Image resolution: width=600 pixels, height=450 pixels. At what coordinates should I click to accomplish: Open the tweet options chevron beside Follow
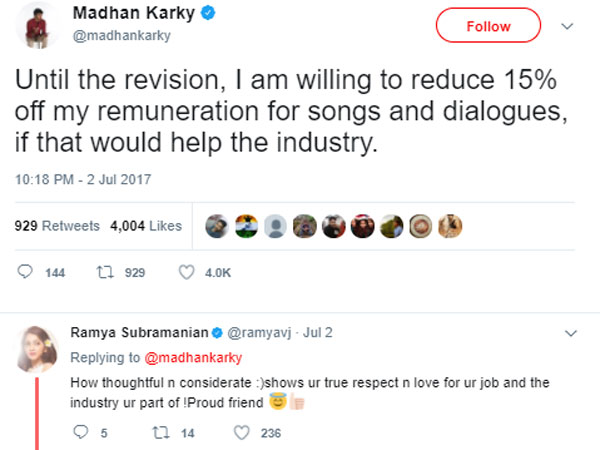[570, 28]
